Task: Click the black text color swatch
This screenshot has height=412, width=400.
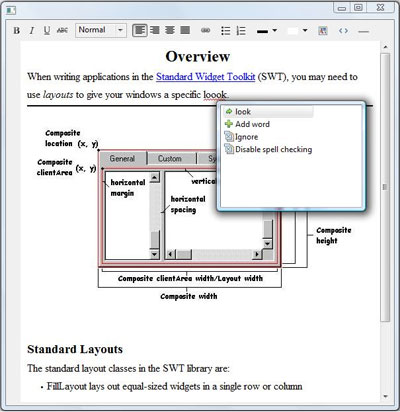Action: (x=262, y=31)
